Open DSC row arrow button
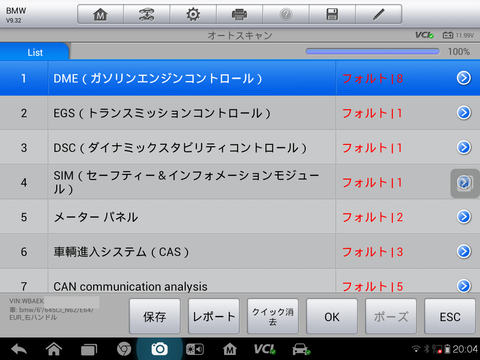The height and width of the screenshot is (360, 480). (464, 147)
